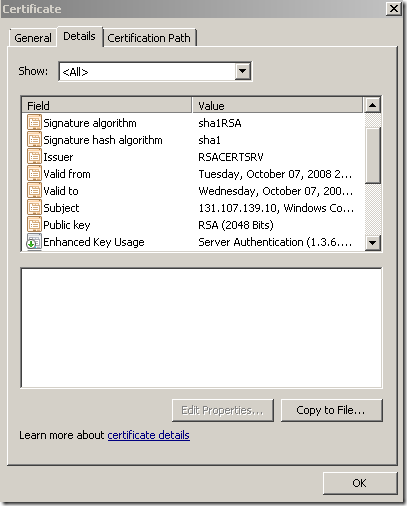407x506 pixels.
Task: Click the value '131.107.139.10, Windows Co...'
Action: pos(276,208)
